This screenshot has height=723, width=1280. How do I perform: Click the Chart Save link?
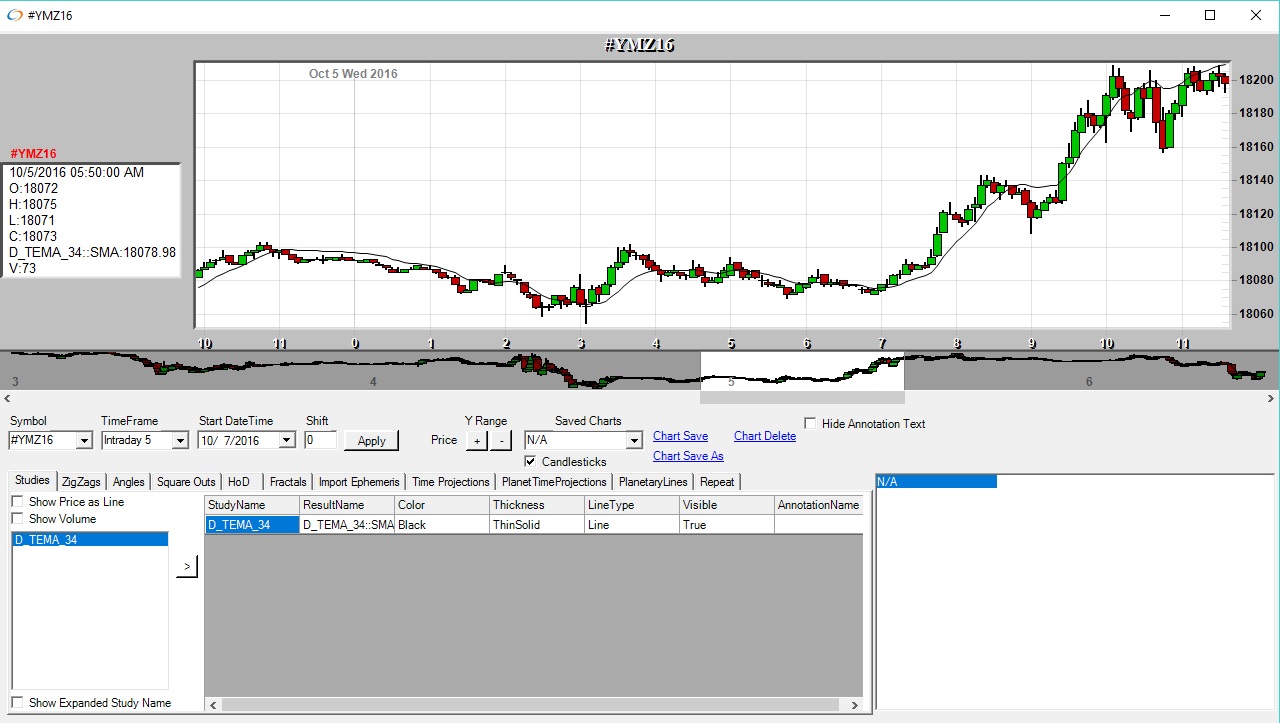pos(680,436)
